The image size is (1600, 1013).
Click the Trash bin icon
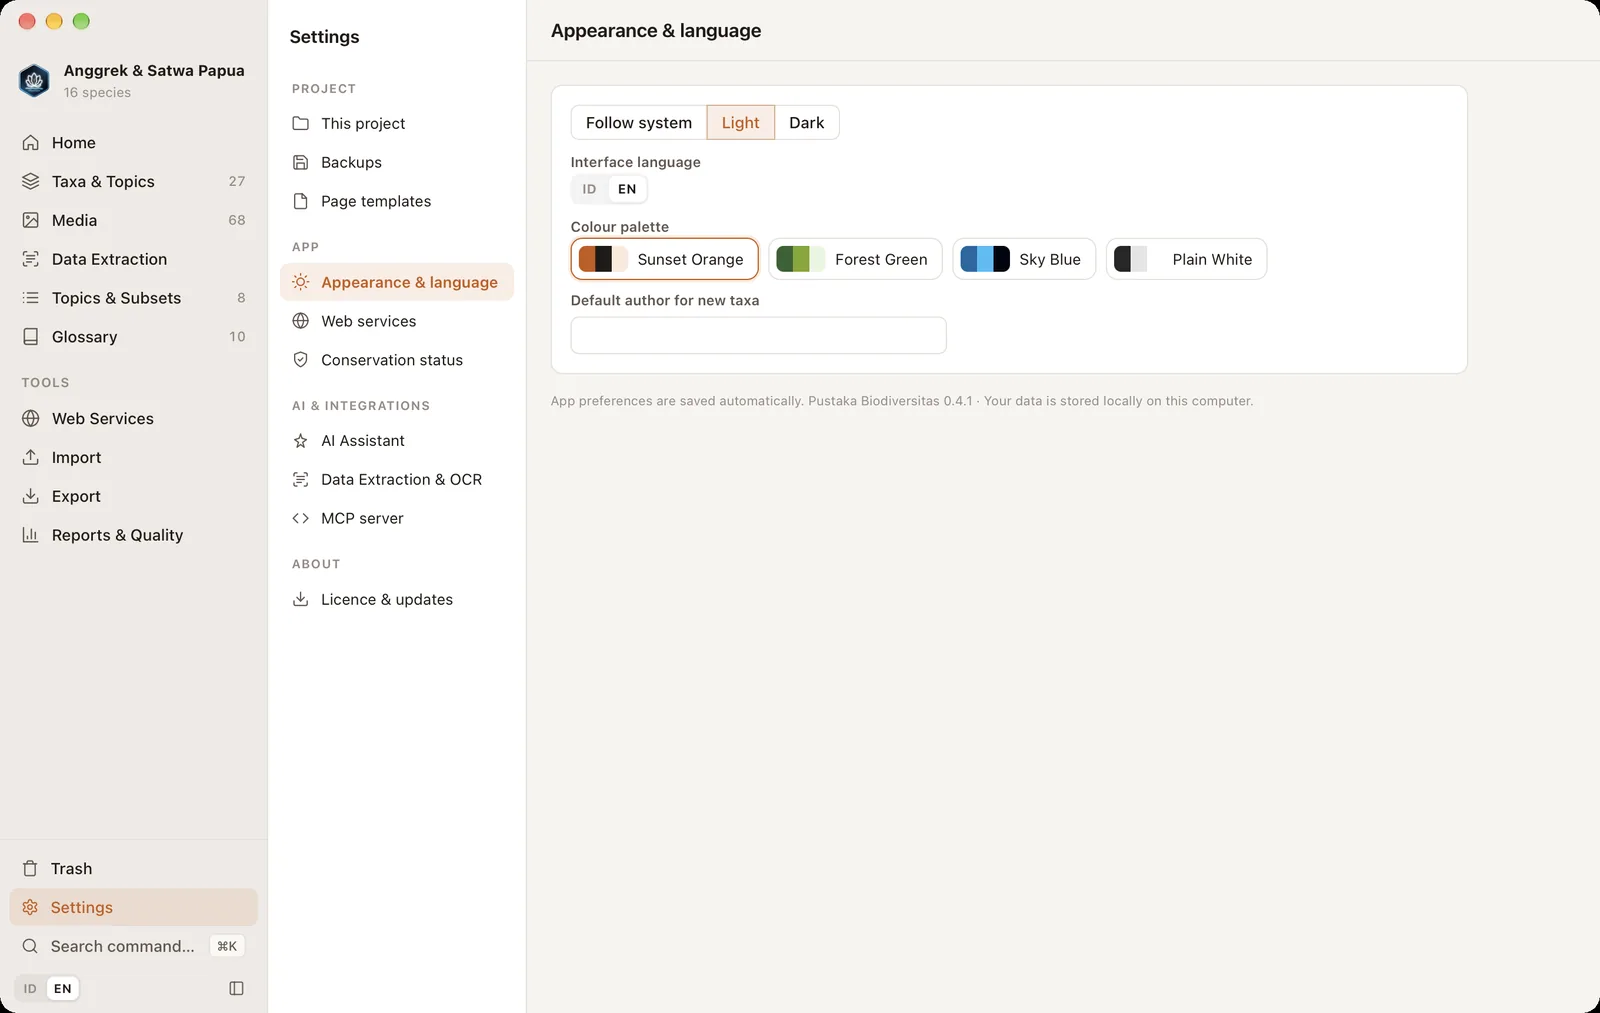pos(30,869)
